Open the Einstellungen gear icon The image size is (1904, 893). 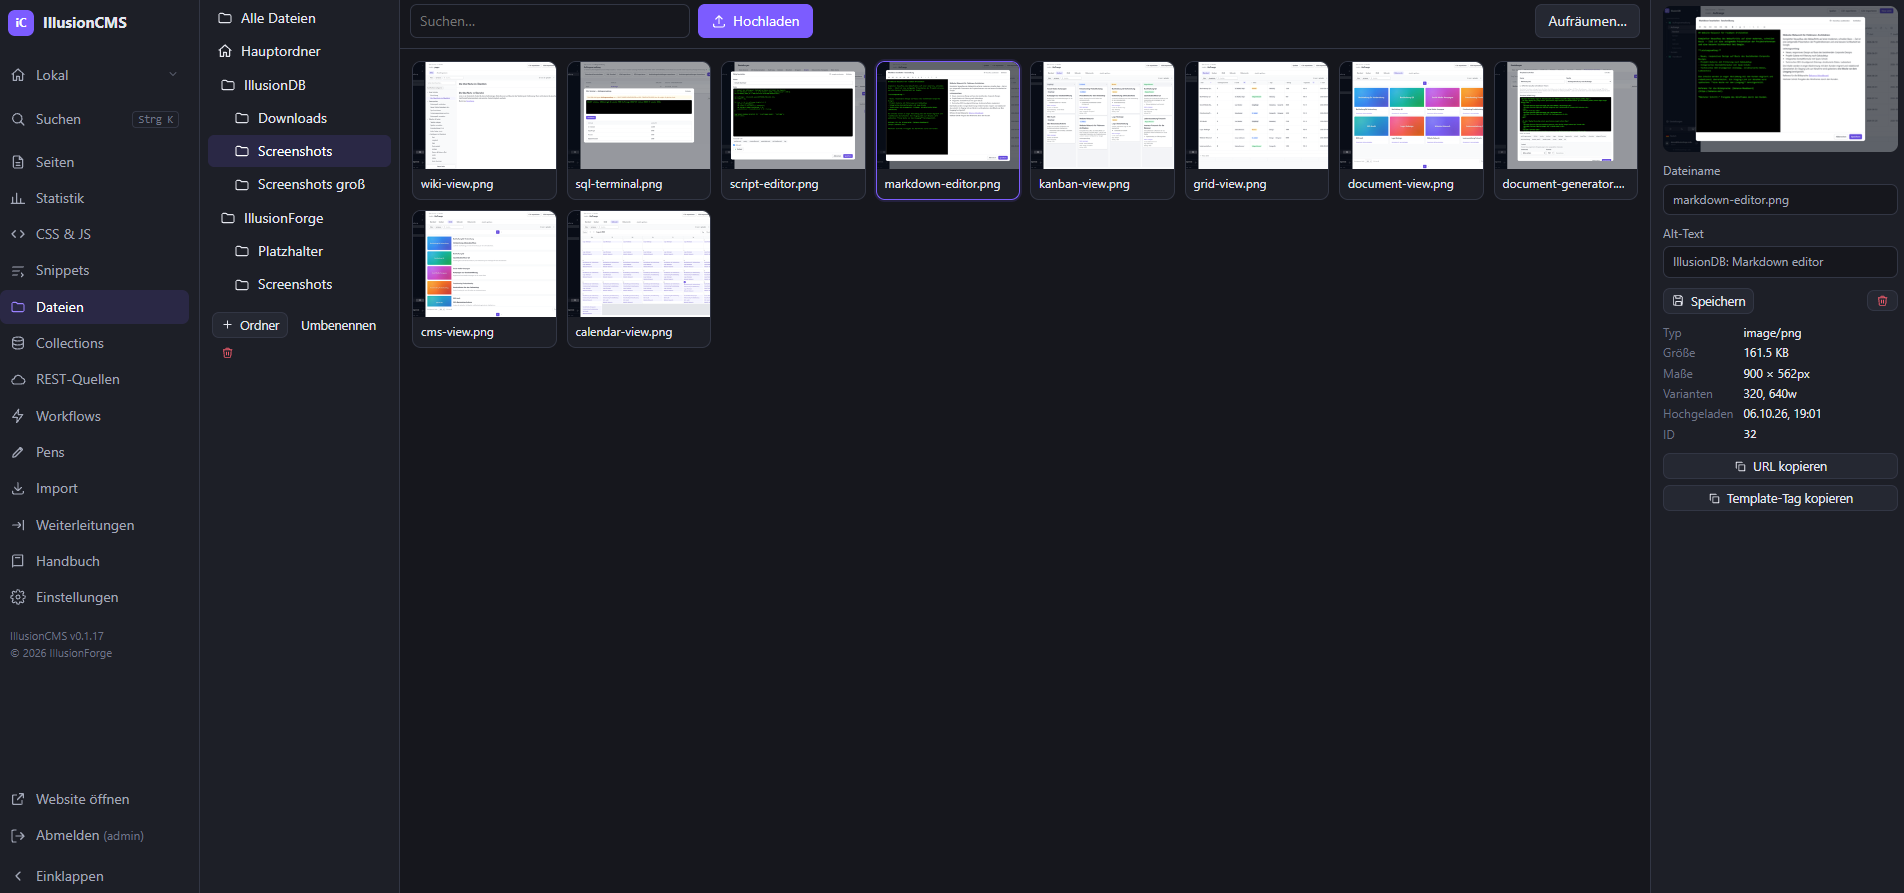(18, 597)
